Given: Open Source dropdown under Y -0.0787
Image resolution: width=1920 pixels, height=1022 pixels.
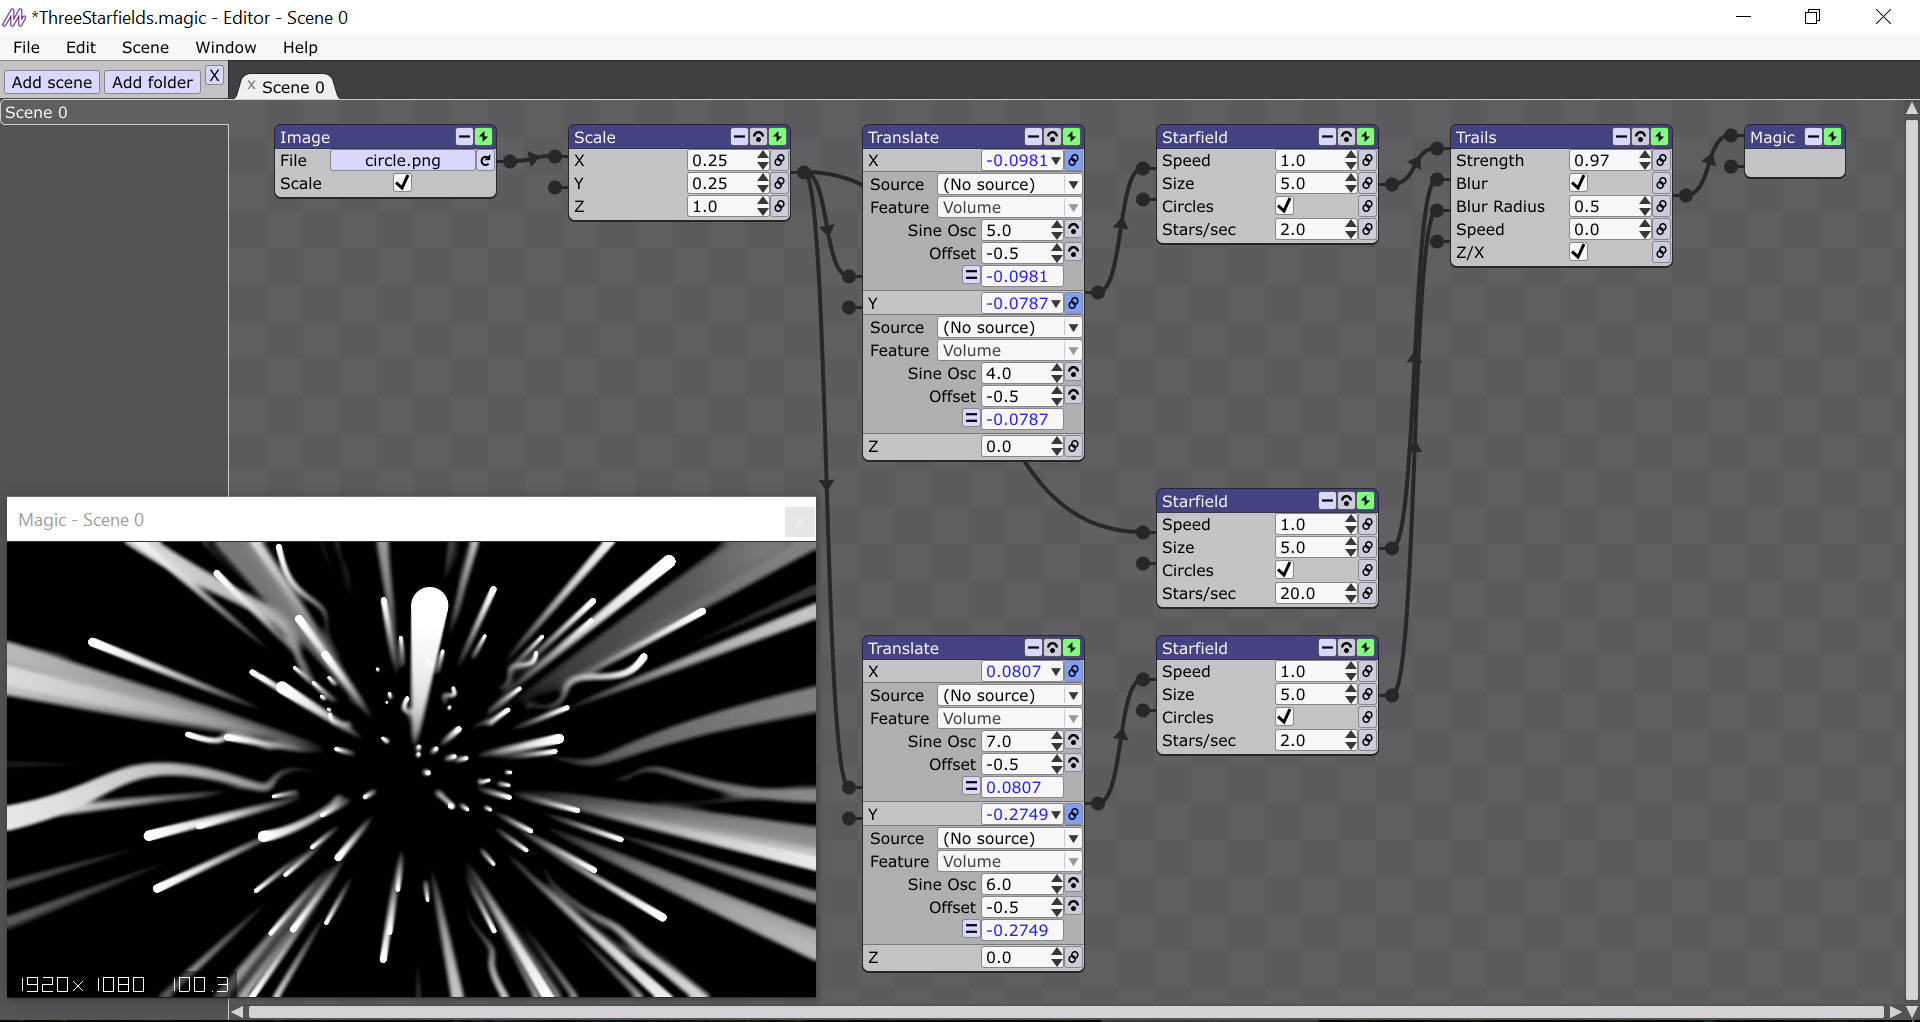Looking at the screenshot, I should 1009,327.
